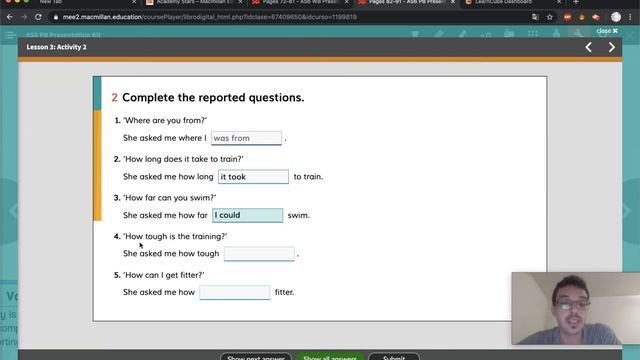
Task: Click the question 'How far can you swim?'
Action: coord(169,198)
